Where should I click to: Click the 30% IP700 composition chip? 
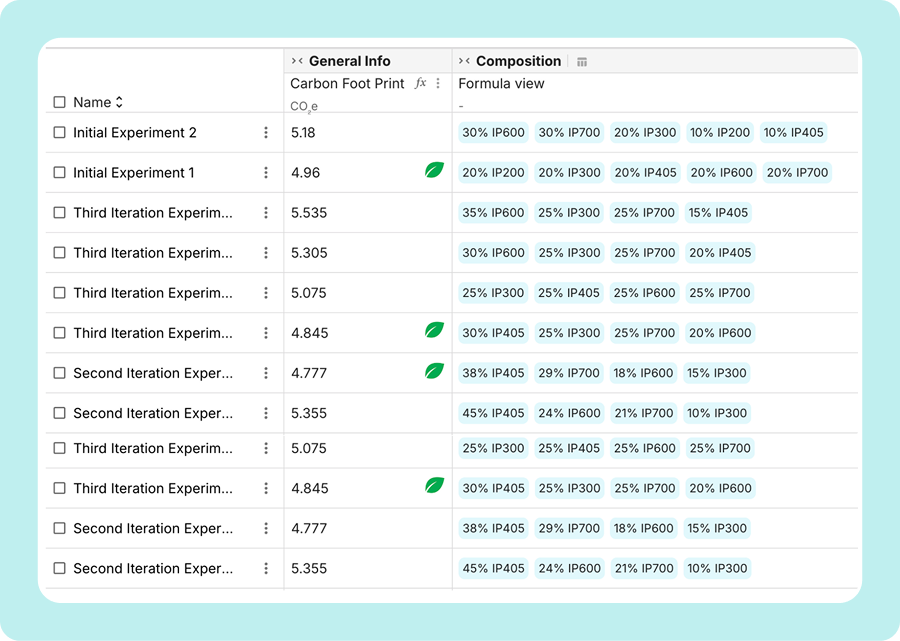[569, 133]
